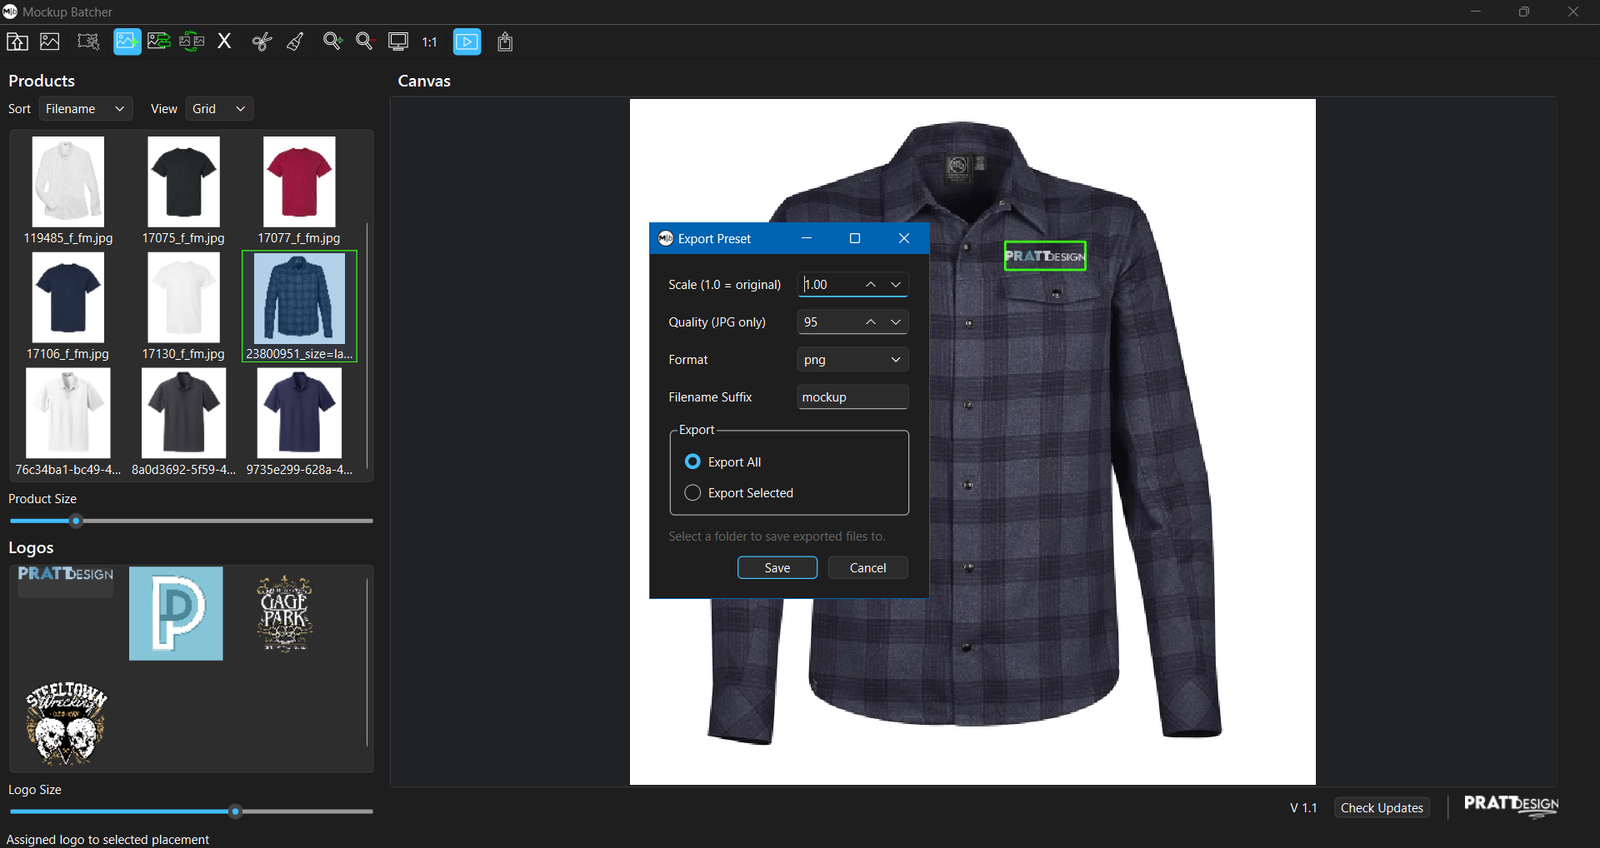Toggle the preview play icon in toolbar
Image resolution: width=1600 pixels, height=848 pixels.
tap(467, 41)
